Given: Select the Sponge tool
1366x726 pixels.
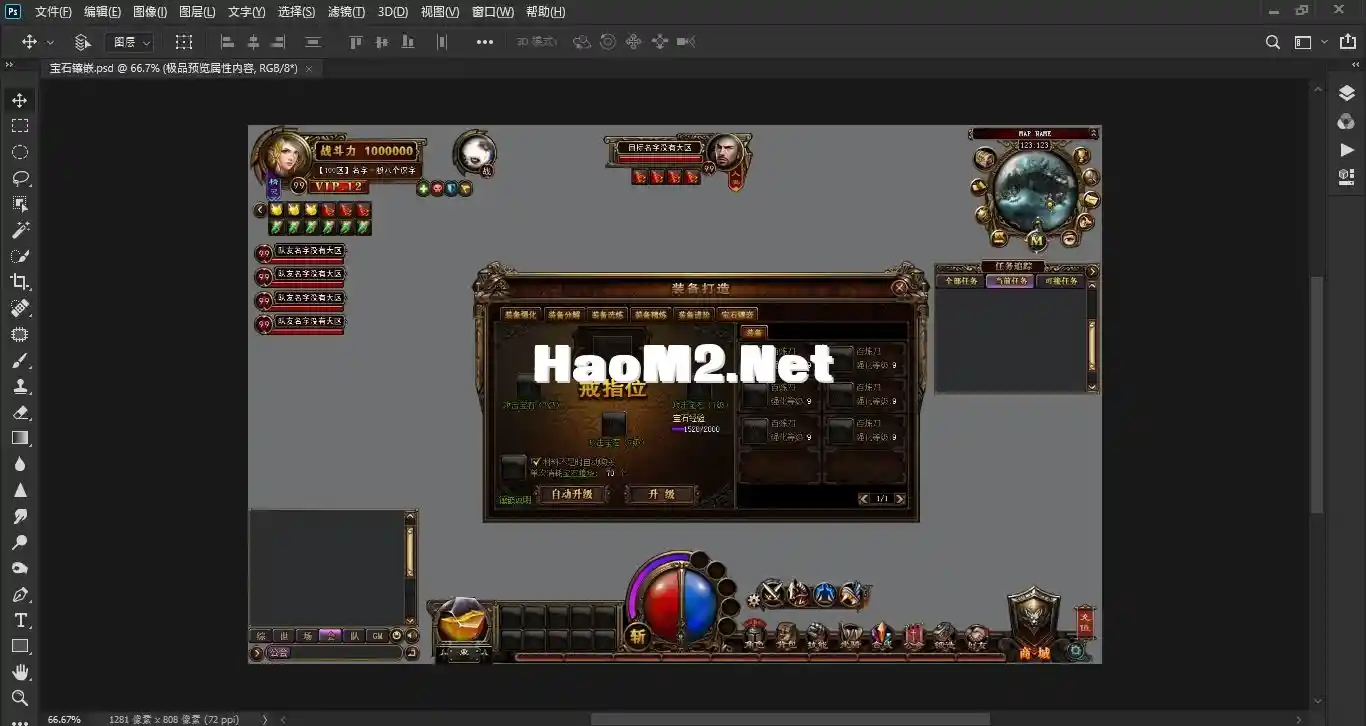Looking at the screenshot, I should point(20,568).
